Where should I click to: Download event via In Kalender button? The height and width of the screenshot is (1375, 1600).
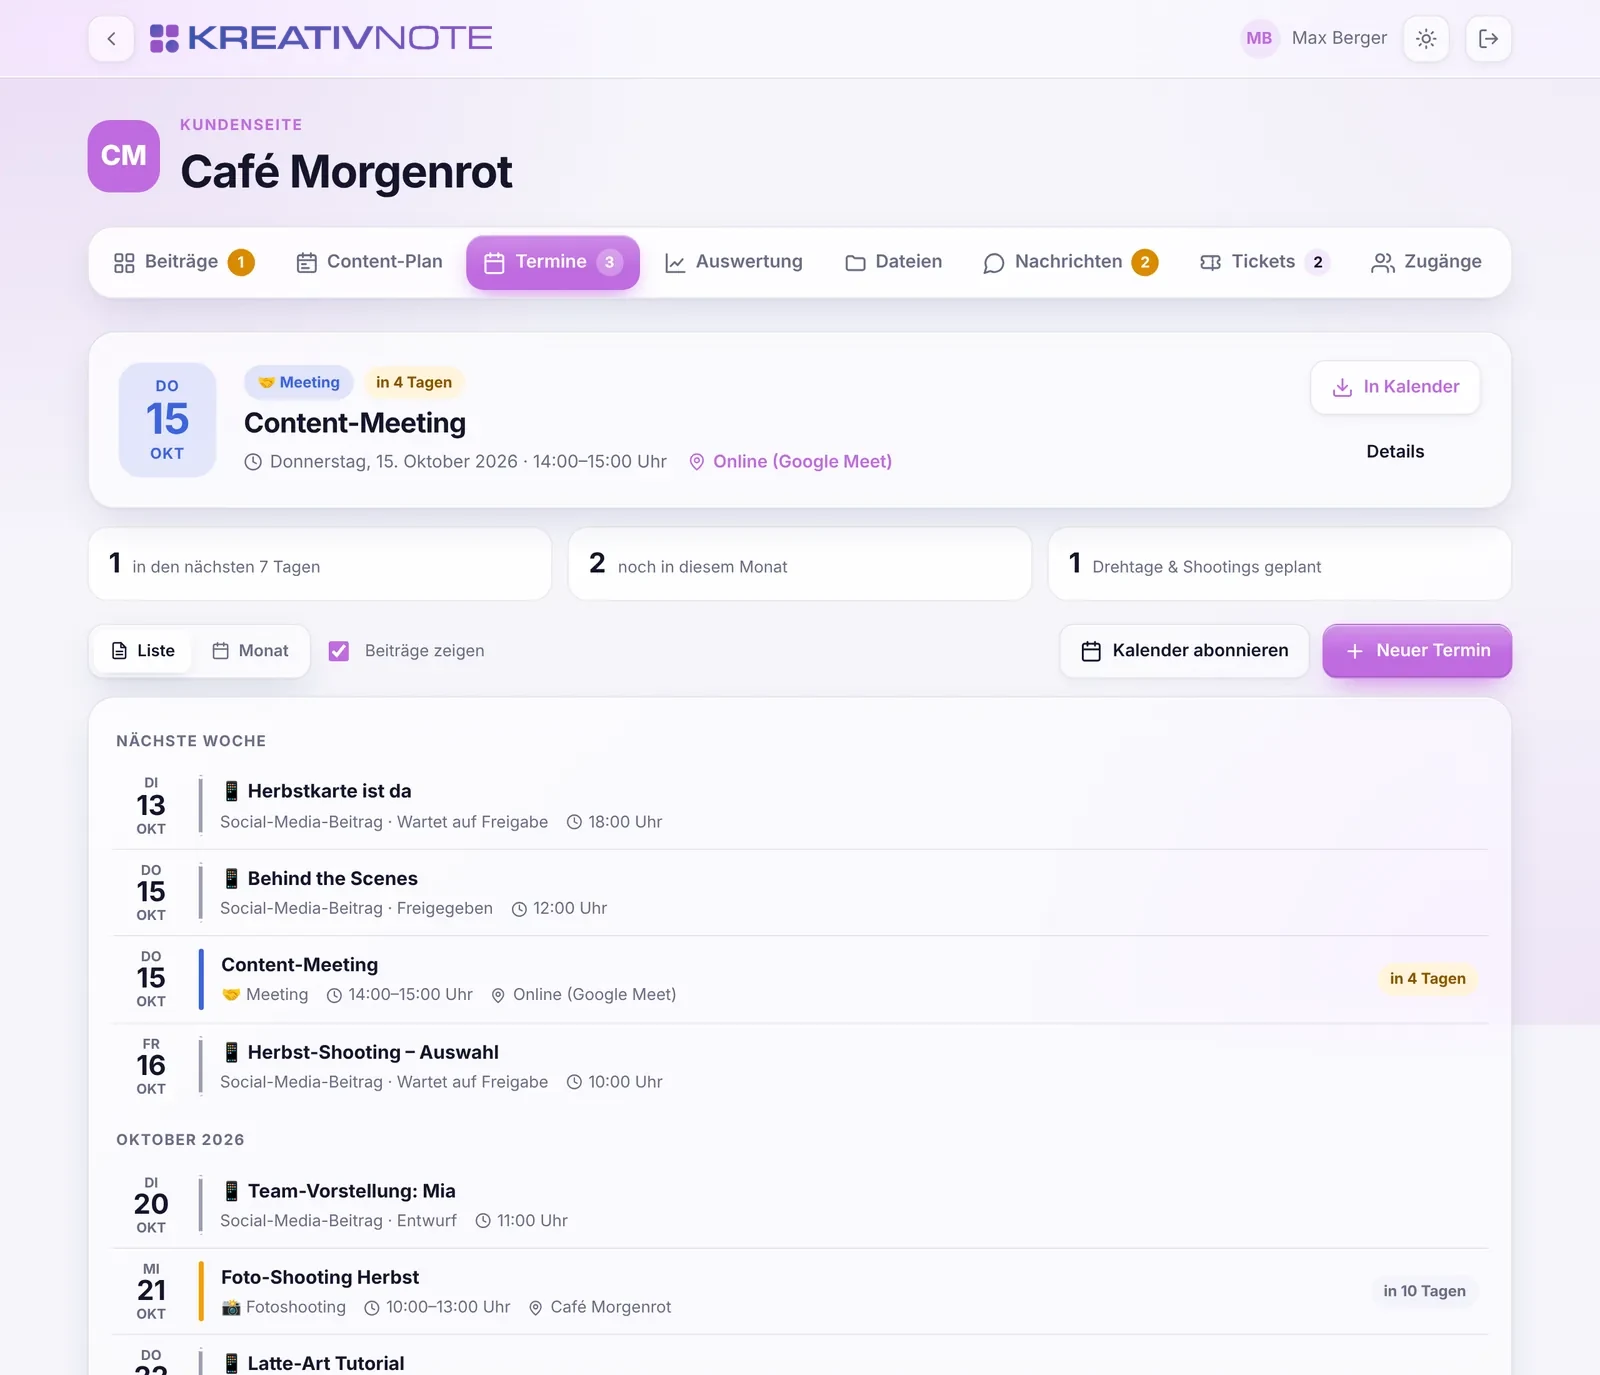pos(1395,387)
